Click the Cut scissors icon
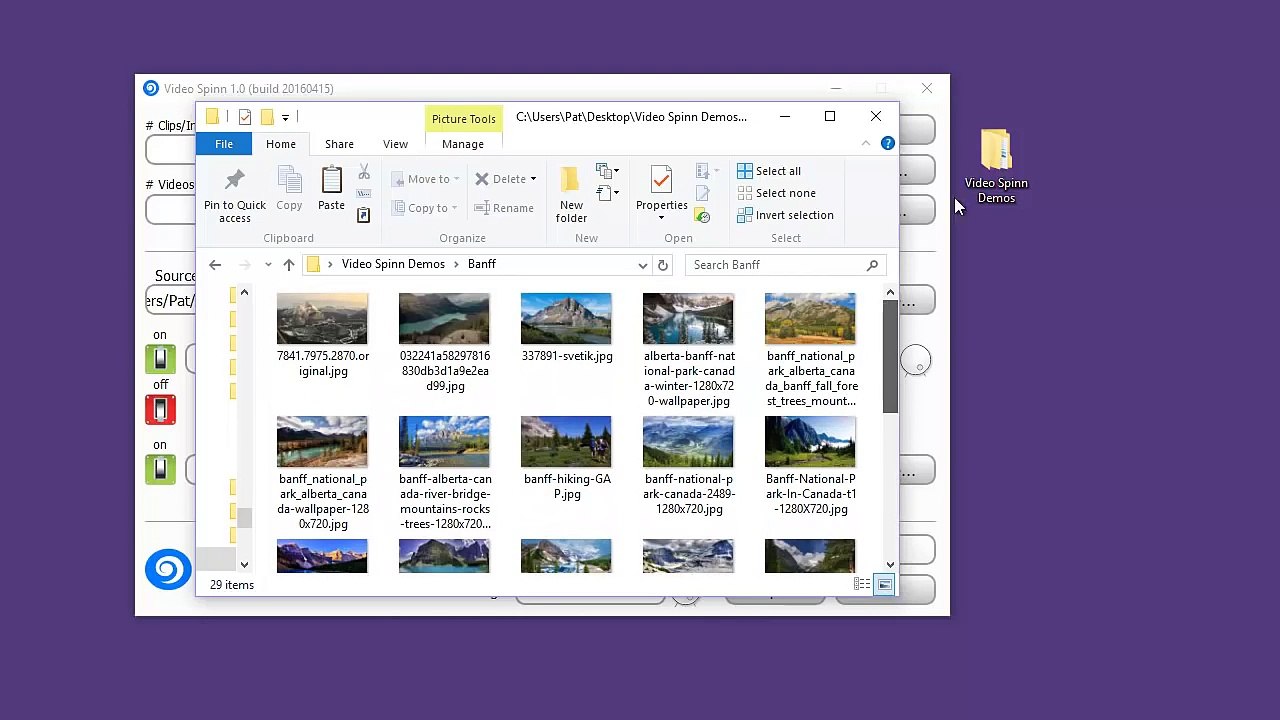This screenshot has height=720, width=1280. click(x=364, y=172)
